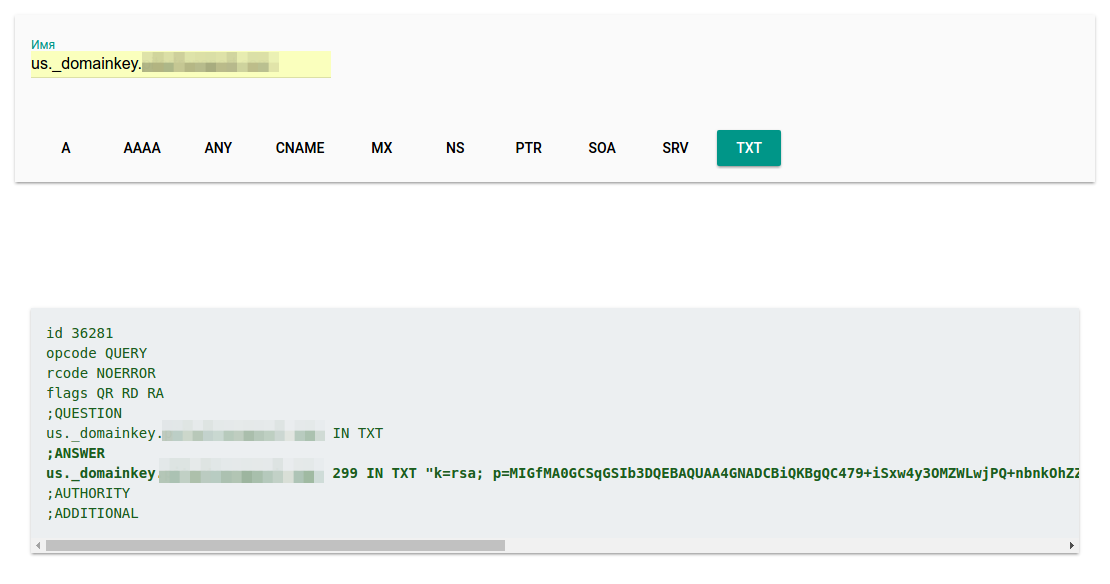Click the Имя domain name input field
Viewport: 1110px width, 584px height.
pos(180,64)
